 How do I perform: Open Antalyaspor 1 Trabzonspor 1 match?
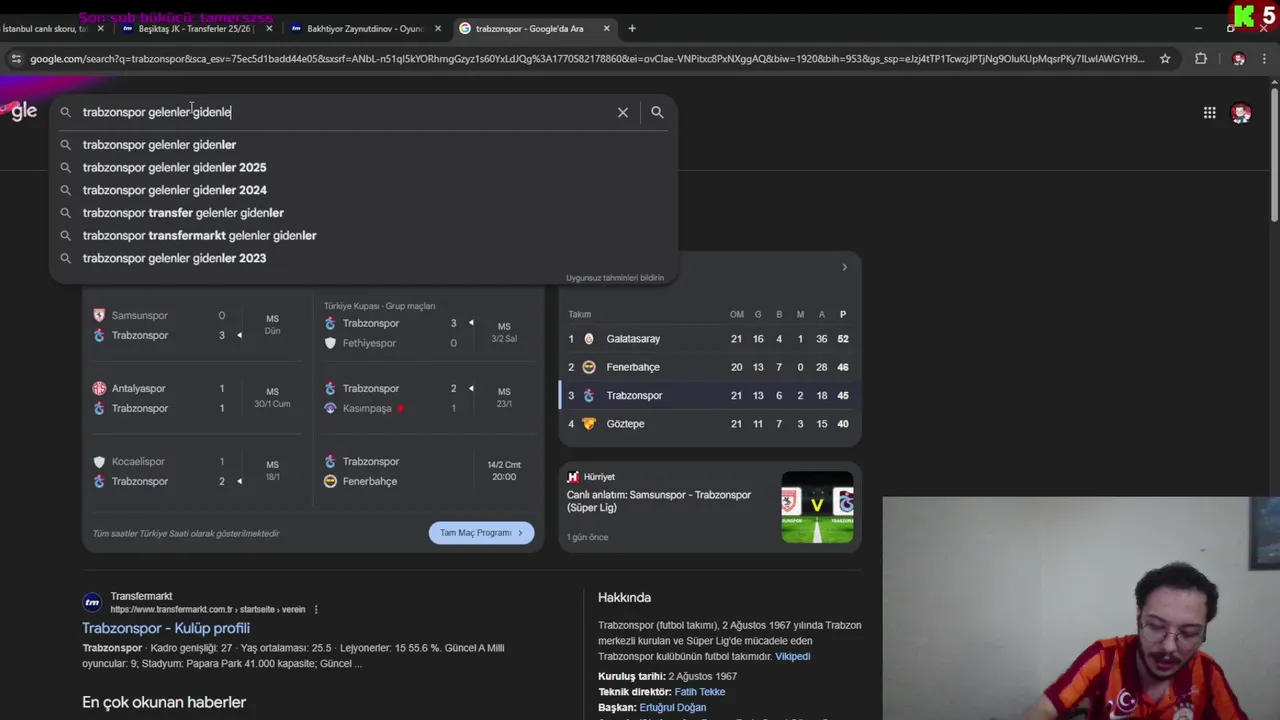coord(197,398)
